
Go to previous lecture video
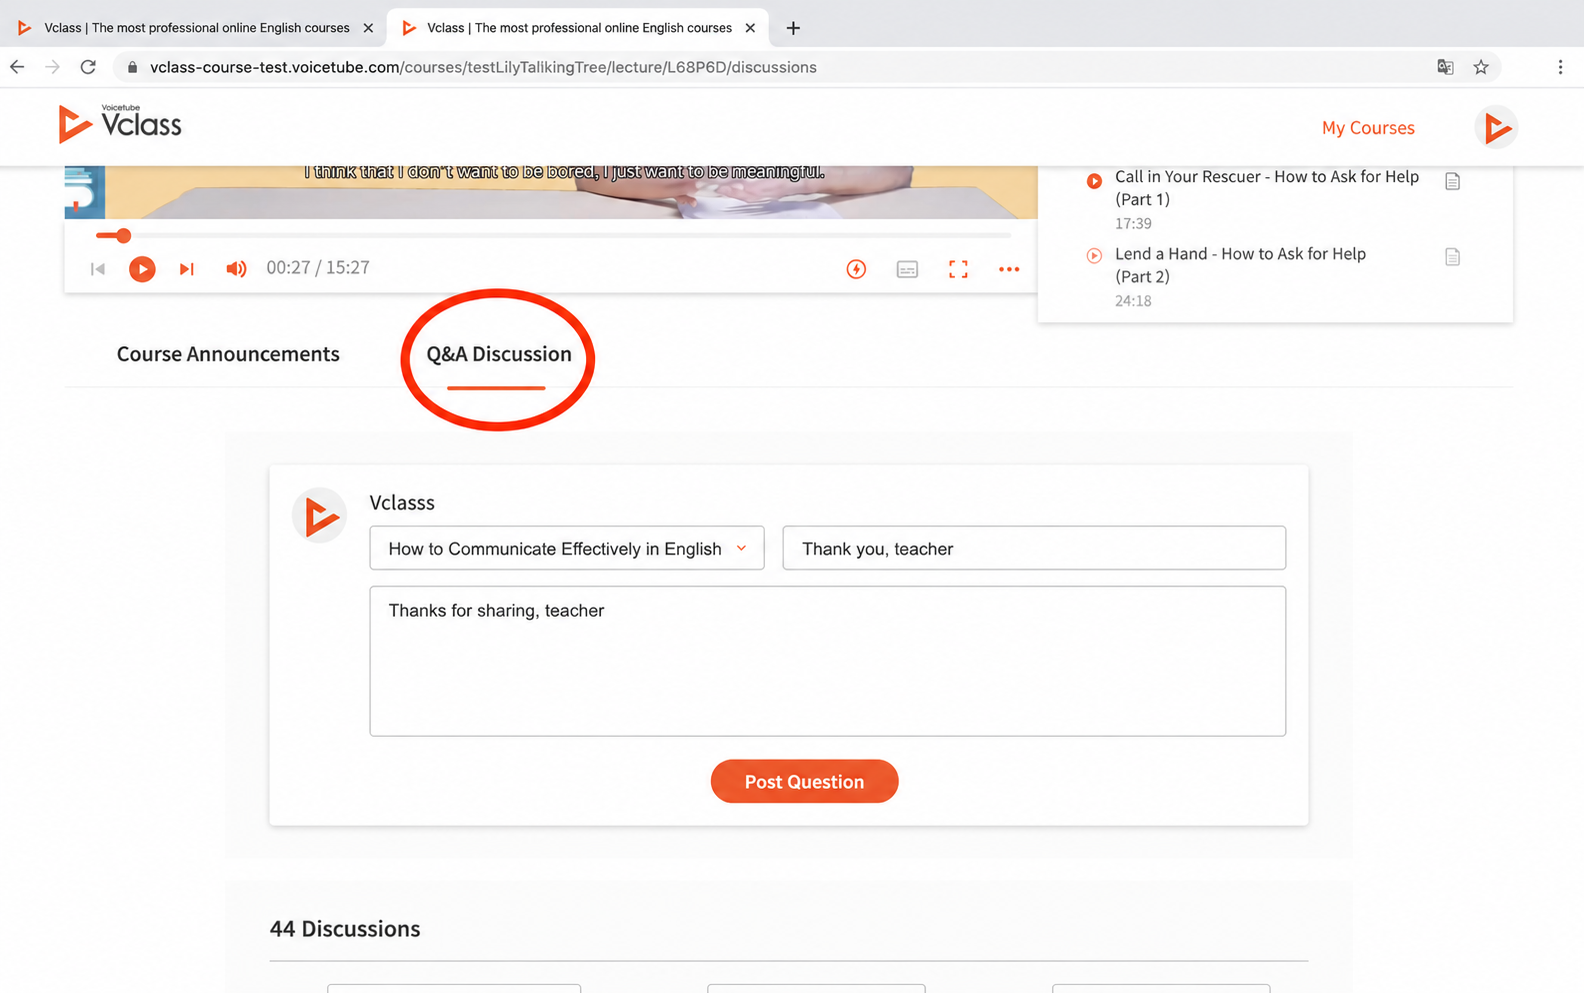pos(98,269)
